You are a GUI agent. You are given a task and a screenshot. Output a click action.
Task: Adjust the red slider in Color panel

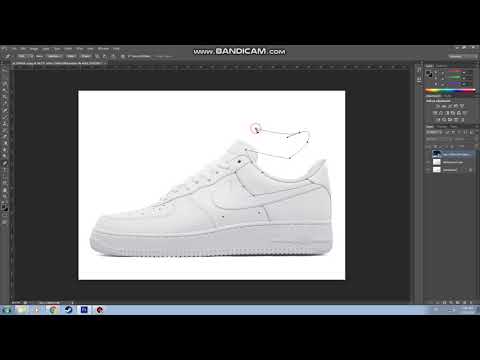pyautogui.click(x=456, y=71)
